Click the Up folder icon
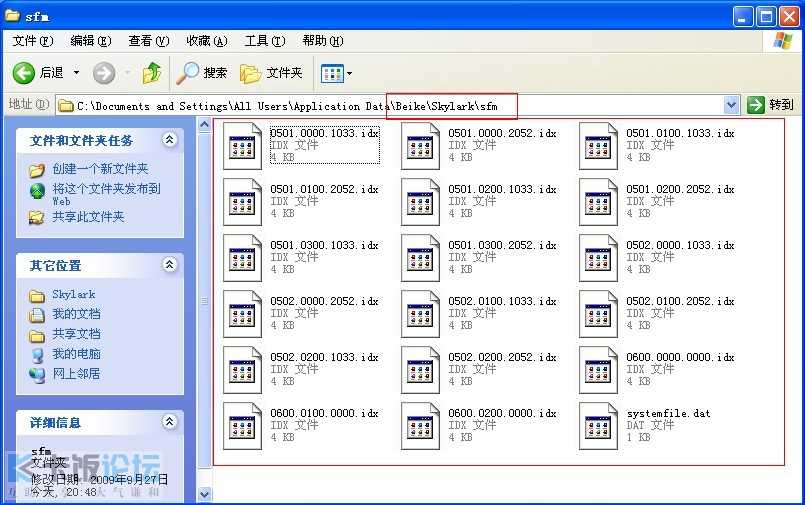 (x=152, y=73)
